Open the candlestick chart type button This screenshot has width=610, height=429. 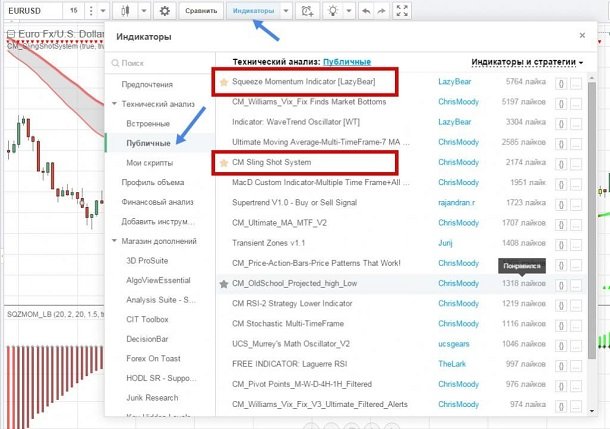coord(125,11)
